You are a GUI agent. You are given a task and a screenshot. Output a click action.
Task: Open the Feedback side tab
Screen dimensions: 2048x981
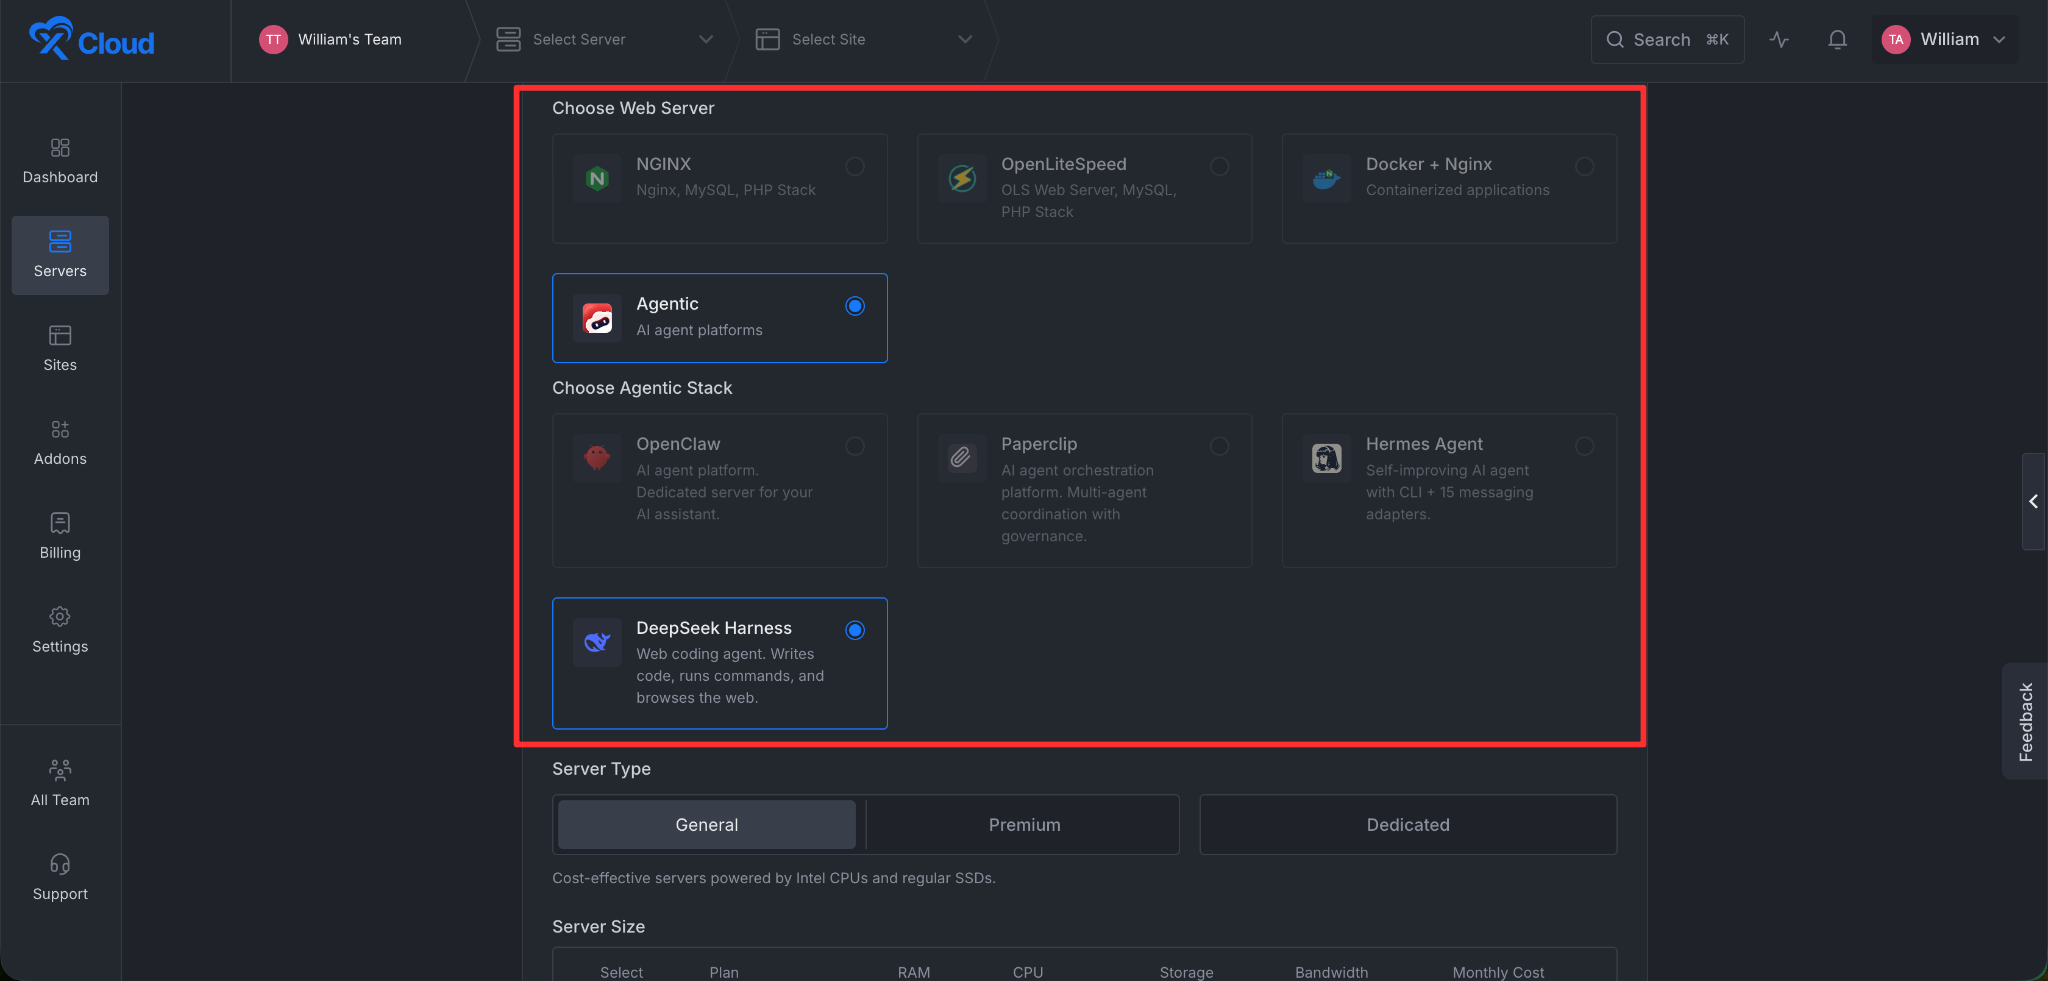pos(2026,721)
